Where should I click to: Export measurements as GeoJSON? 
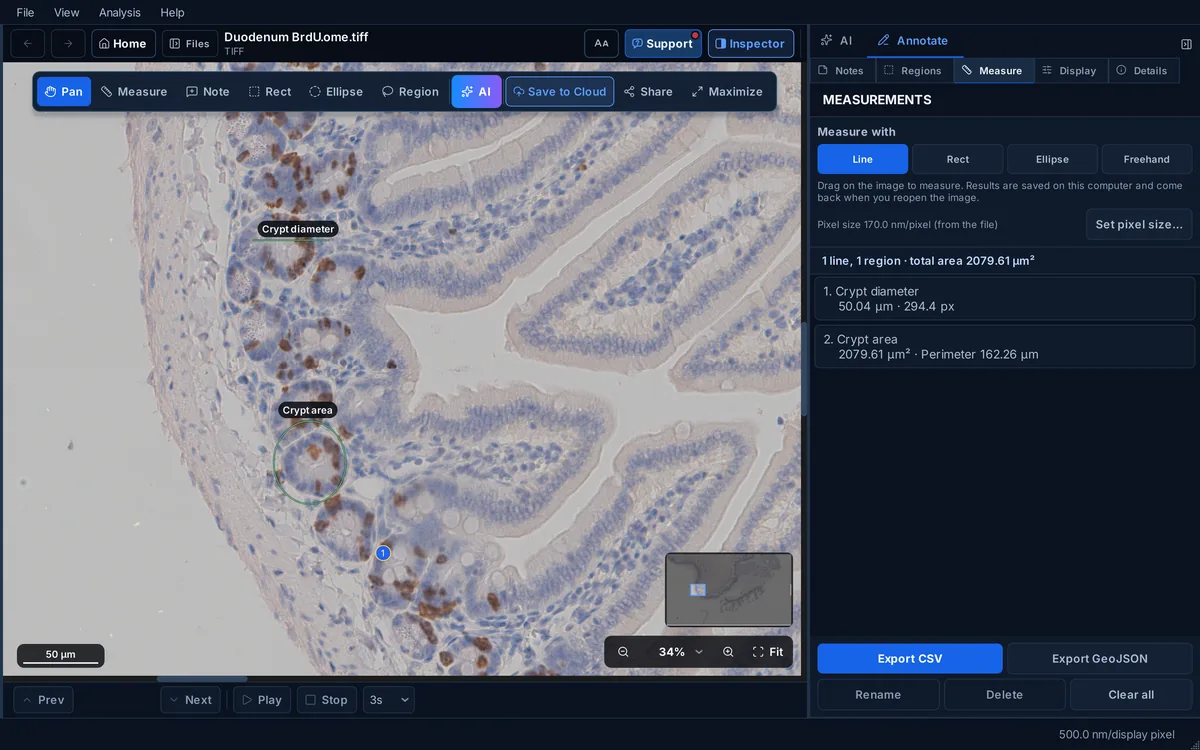(x=1100, y=659)
